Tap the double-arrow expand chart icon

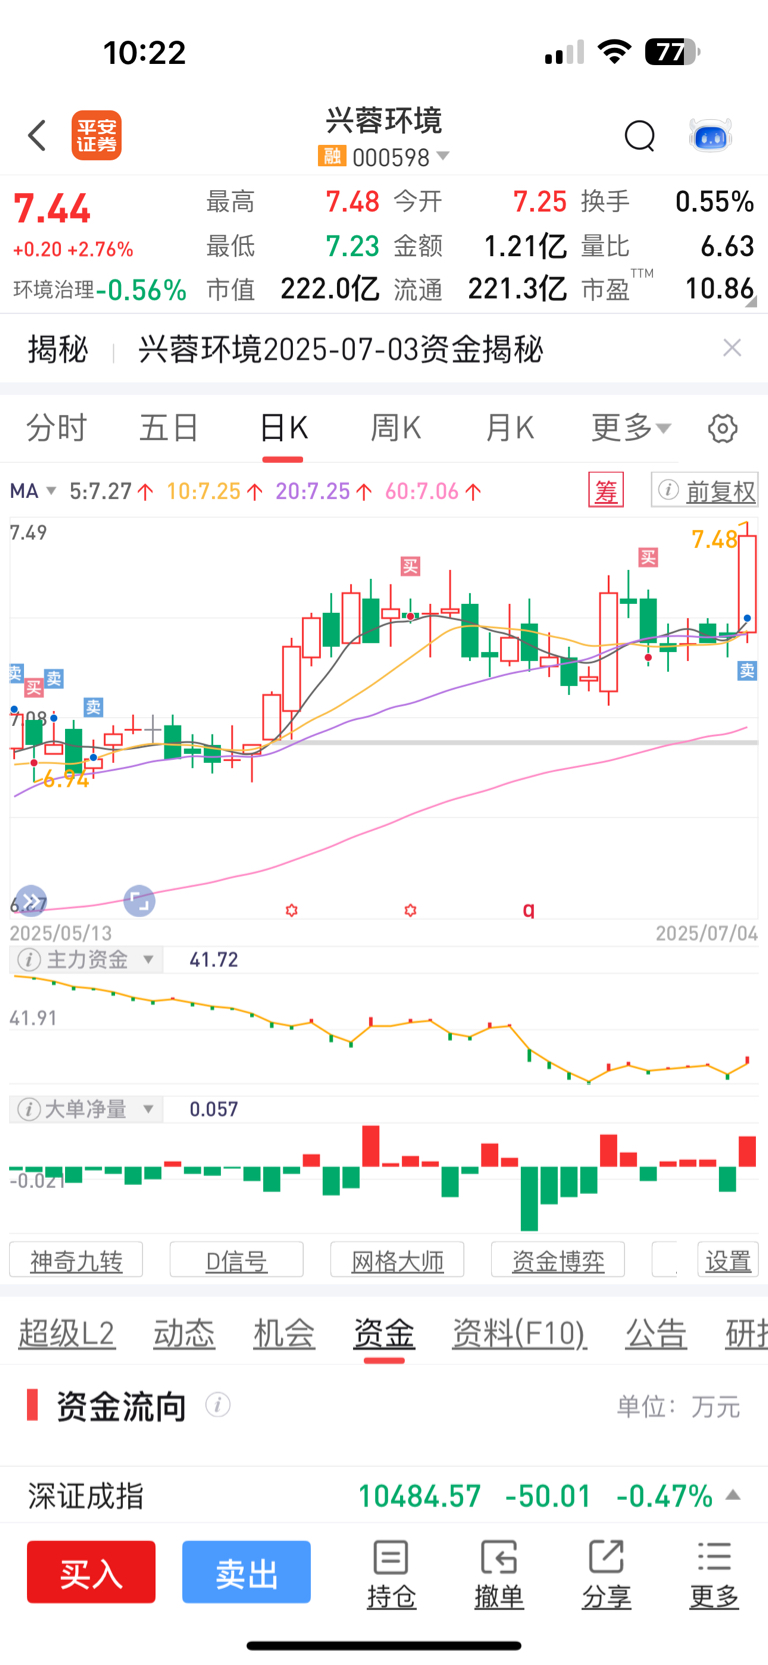32,899
